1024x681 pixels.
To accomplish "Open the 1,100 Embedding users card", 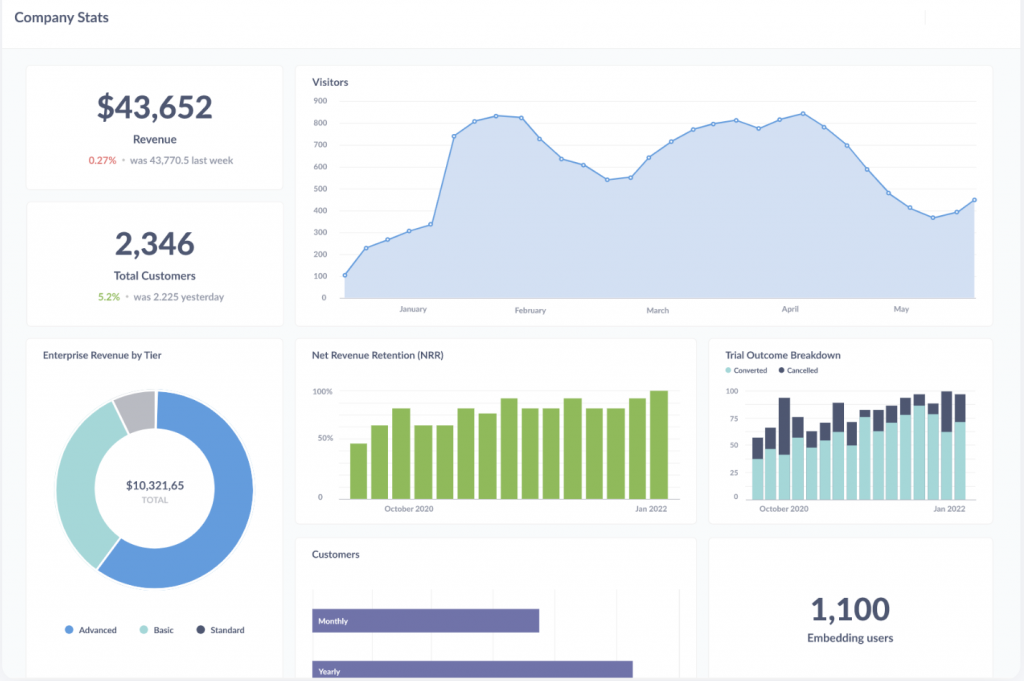I will pos(850,607).
